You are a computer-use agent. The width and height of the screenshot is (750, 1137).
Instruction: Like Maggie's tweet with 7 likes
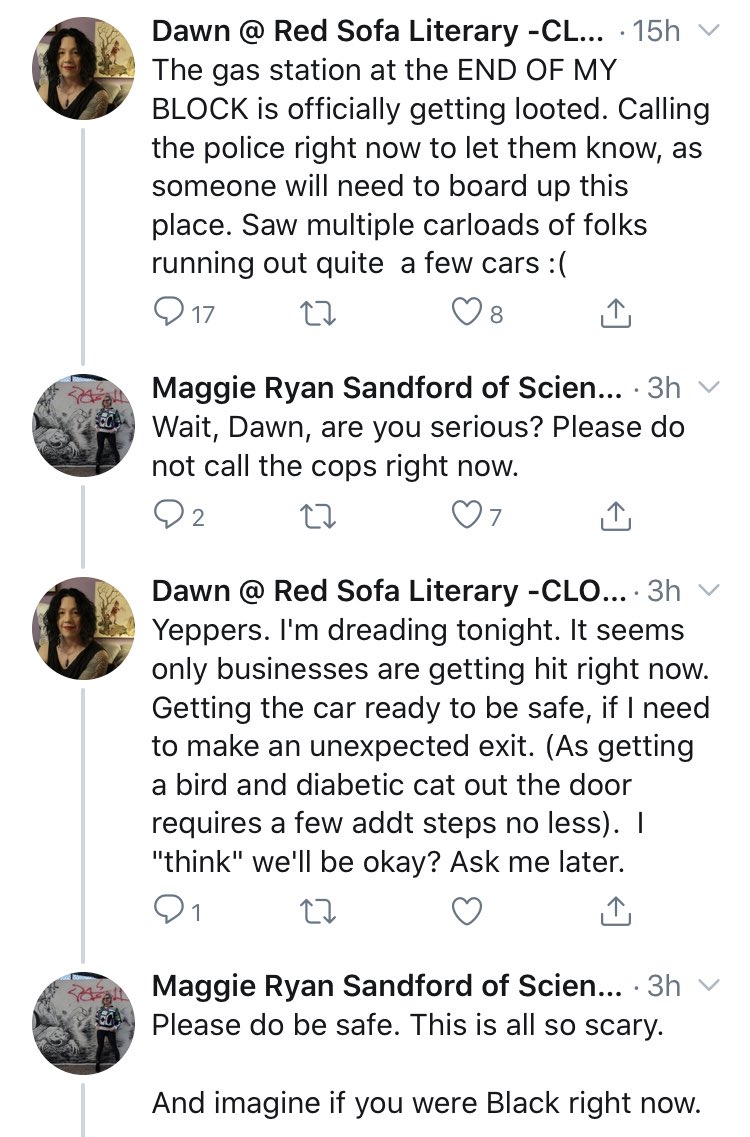click(x=466, y=516)
